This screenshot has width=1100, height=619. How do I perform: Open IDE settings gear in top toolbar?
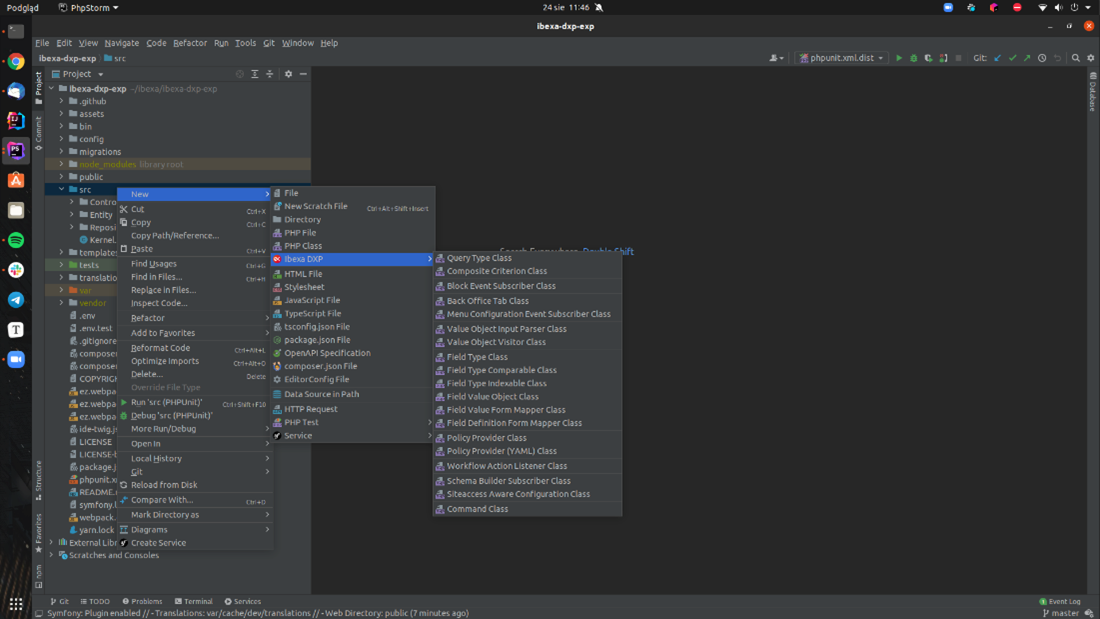click(x=1090, y=58)
